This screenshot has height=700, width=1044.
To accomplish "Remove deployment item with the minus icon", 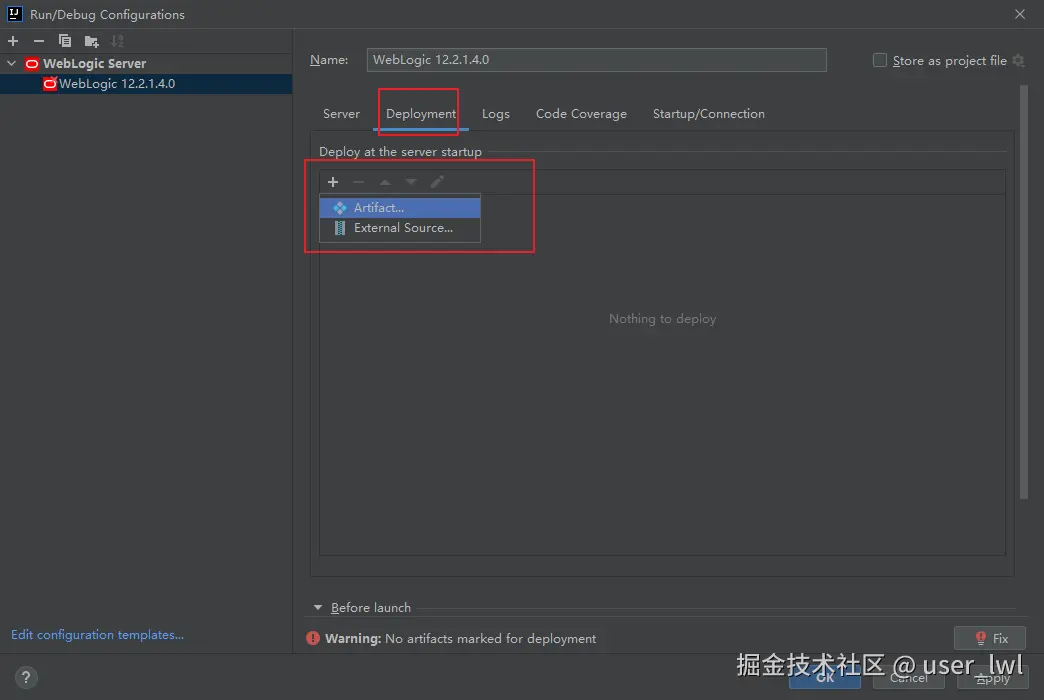I will click(x=359, y=182).
